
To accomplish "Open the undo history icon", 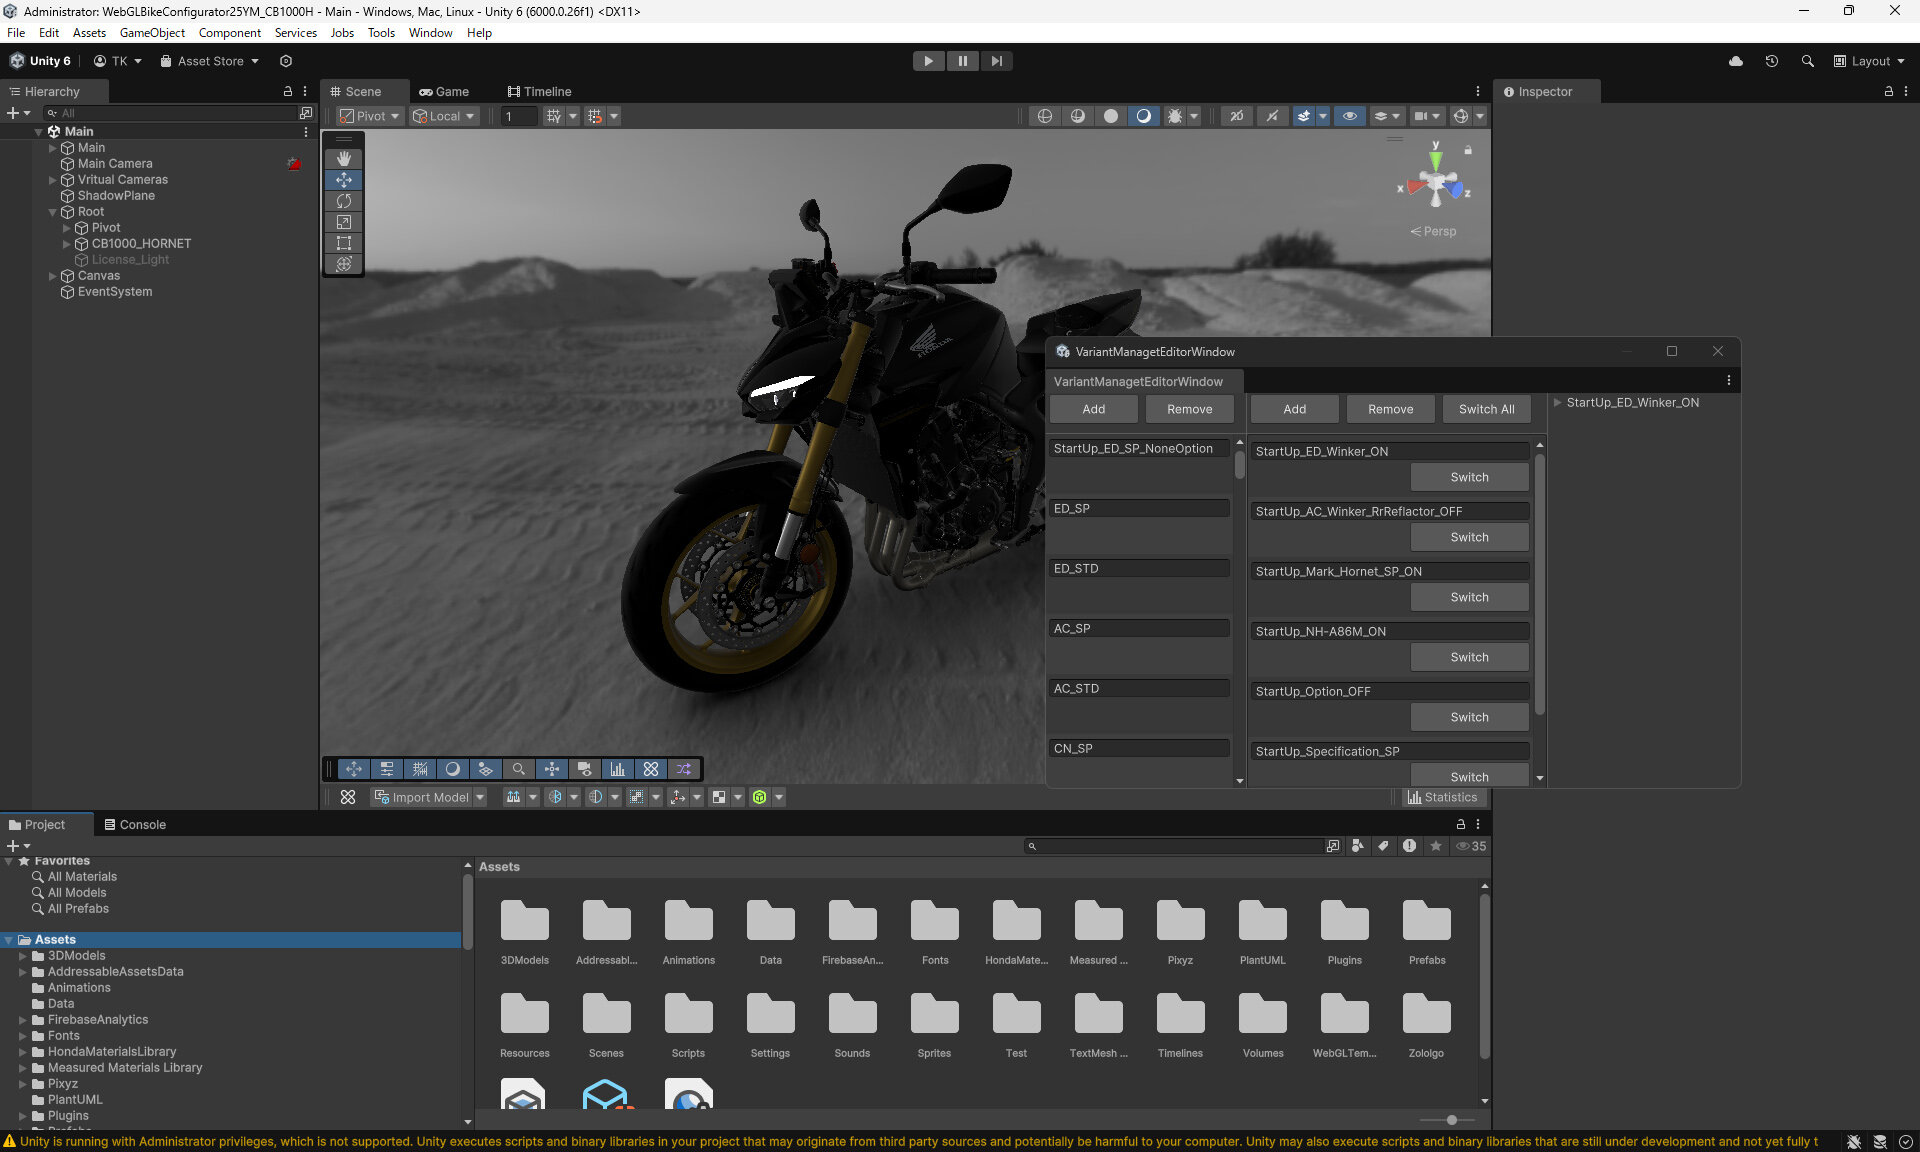I will [x=1771, y=61].
